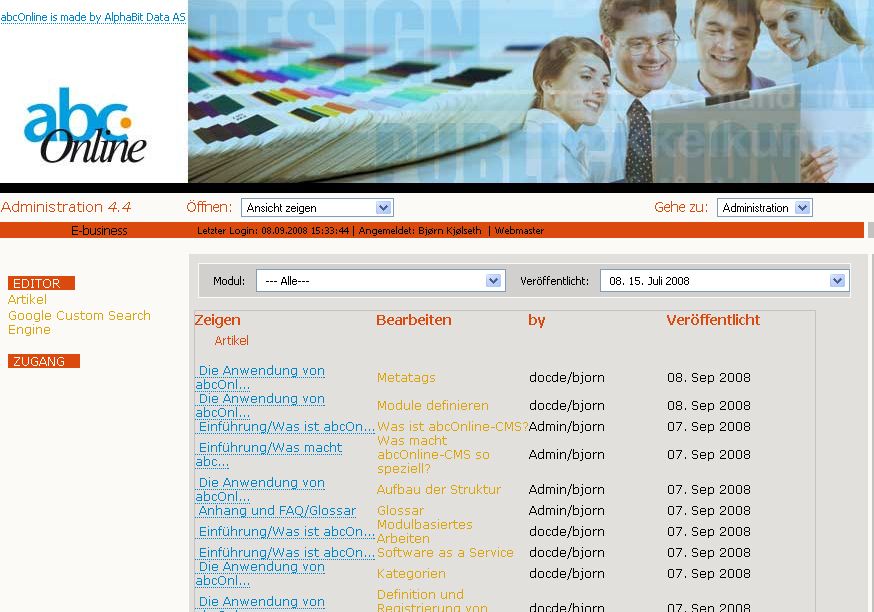Open the 'Ansicht zeigen' dropdown

tap(317, 208)
